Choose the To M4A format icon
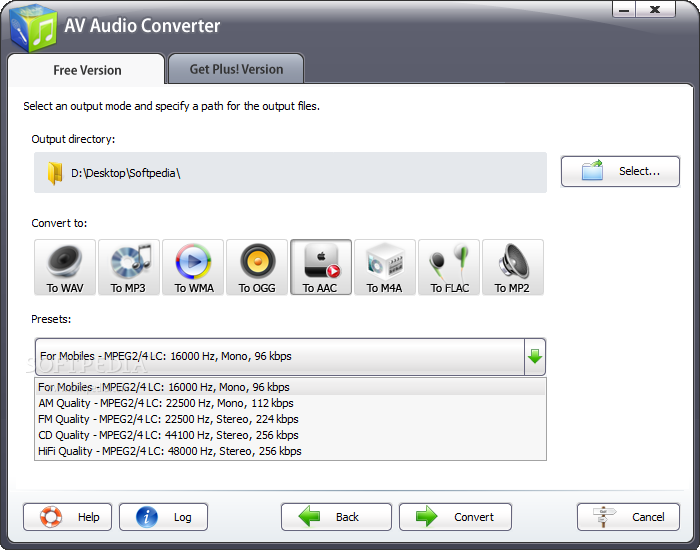Screen dimensions: 700x550 [385, 267]
